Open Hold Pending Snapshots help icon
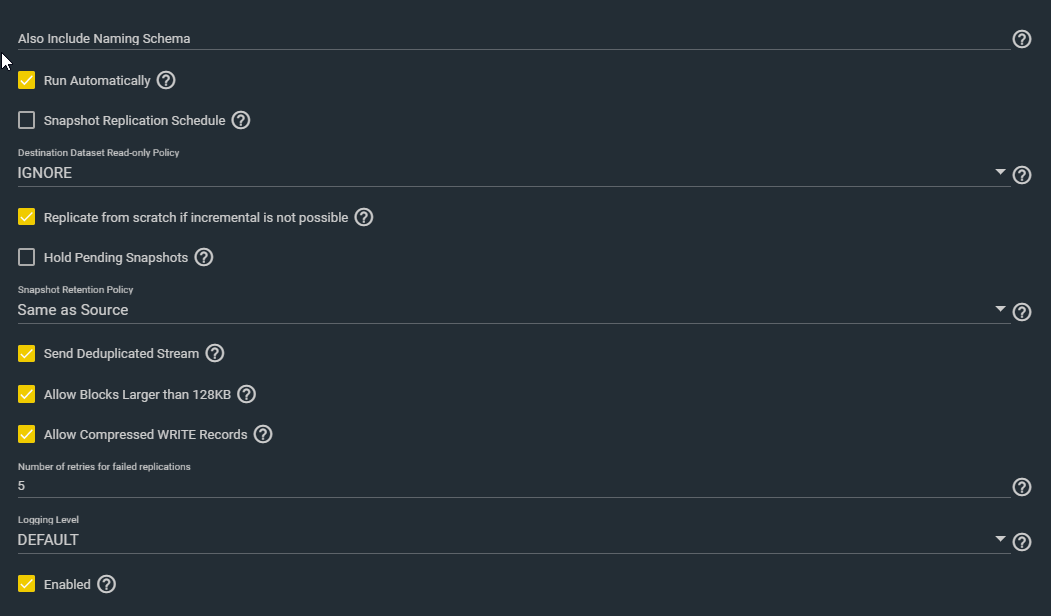Image resolution: width=1051 pixels, height=616 pixels. coord(204,257)
